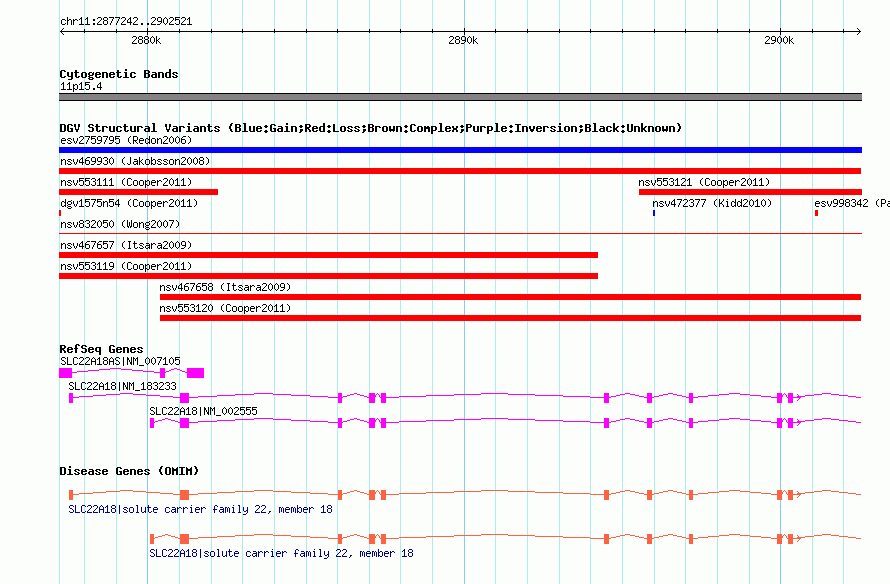Click the shorter orange OMIM SLC22A18 transcript
Image resolution: width=890 pixels, height=584 pixels.
coord(505,539)
